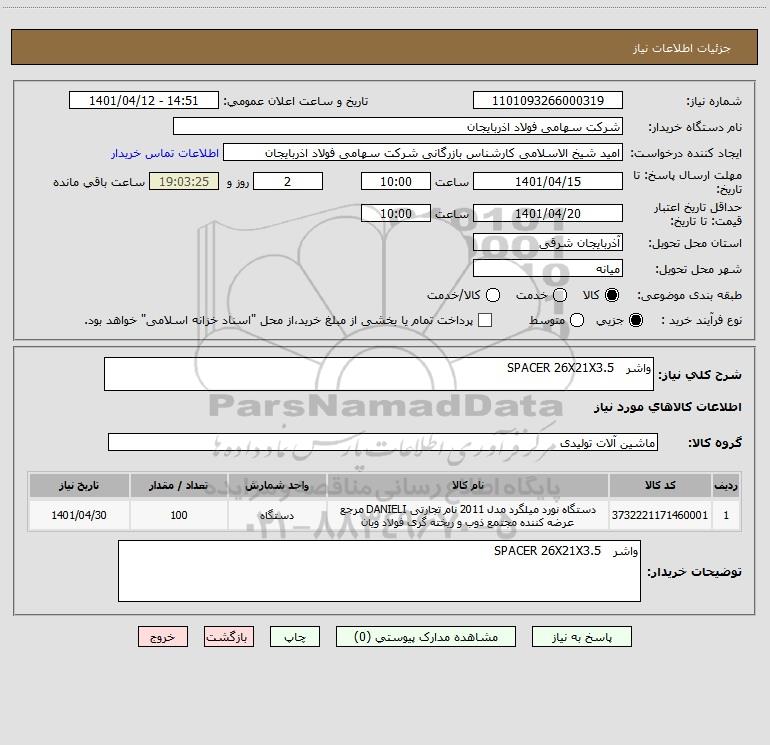Click the need date cell 1401/04/30
The height and width of the screenshot is (745, 770).
pyautogui.click(x=79, y=515)
